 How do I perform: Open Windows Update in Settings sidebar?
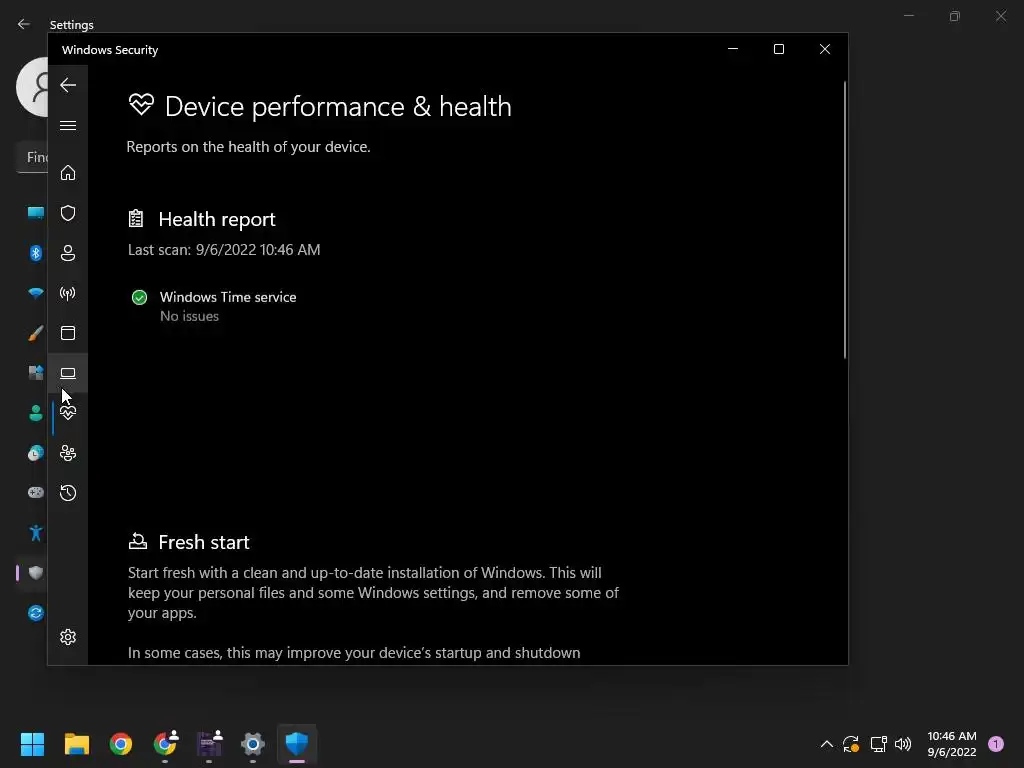click(x=35, y=613)
